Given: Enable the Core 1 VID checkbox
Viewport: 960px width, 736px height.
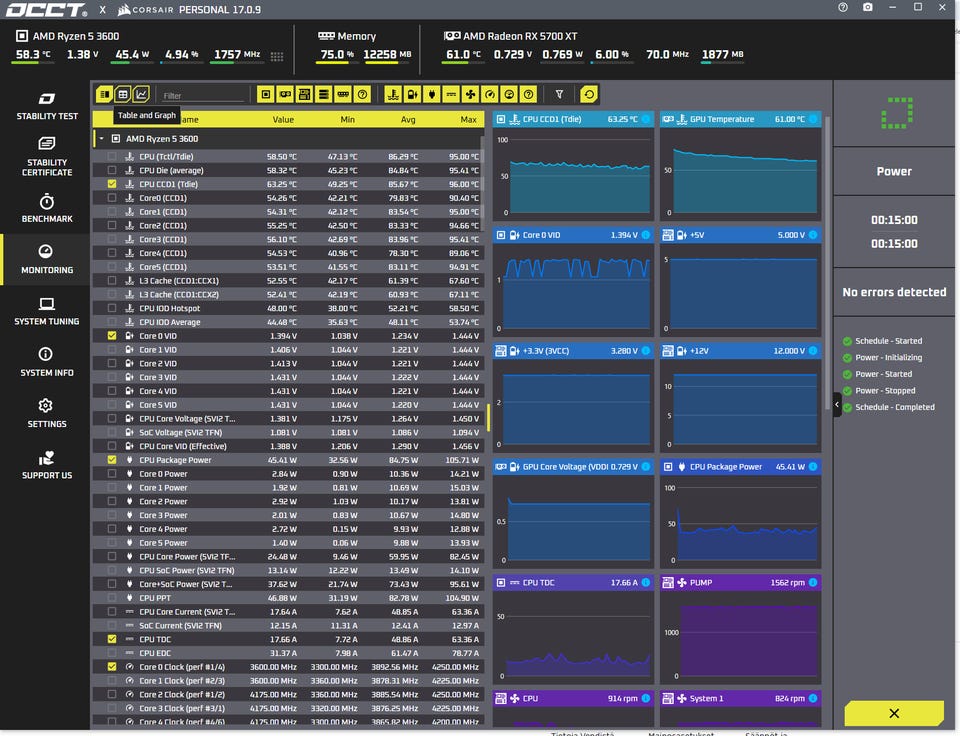Looking at the screenshot, I should pyautogui.click(x=111, y=350).
